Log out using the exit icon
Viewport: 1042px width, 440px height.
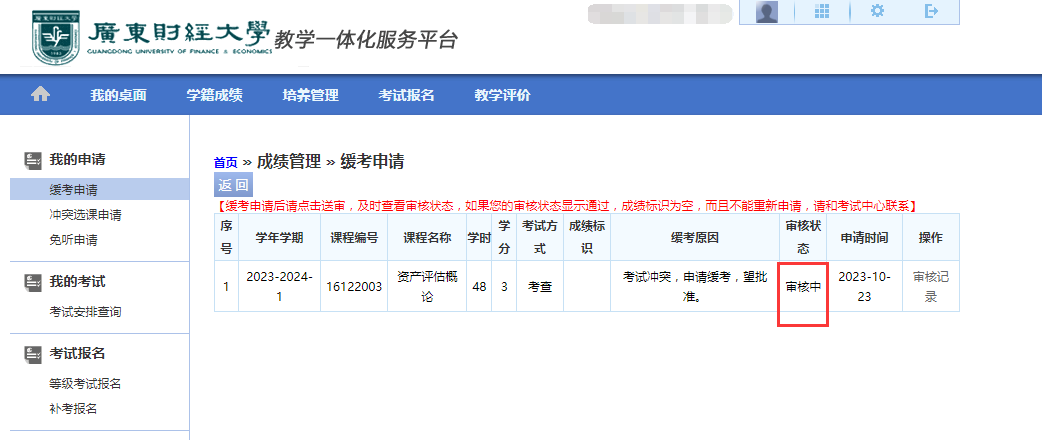(x=932, y=12)
